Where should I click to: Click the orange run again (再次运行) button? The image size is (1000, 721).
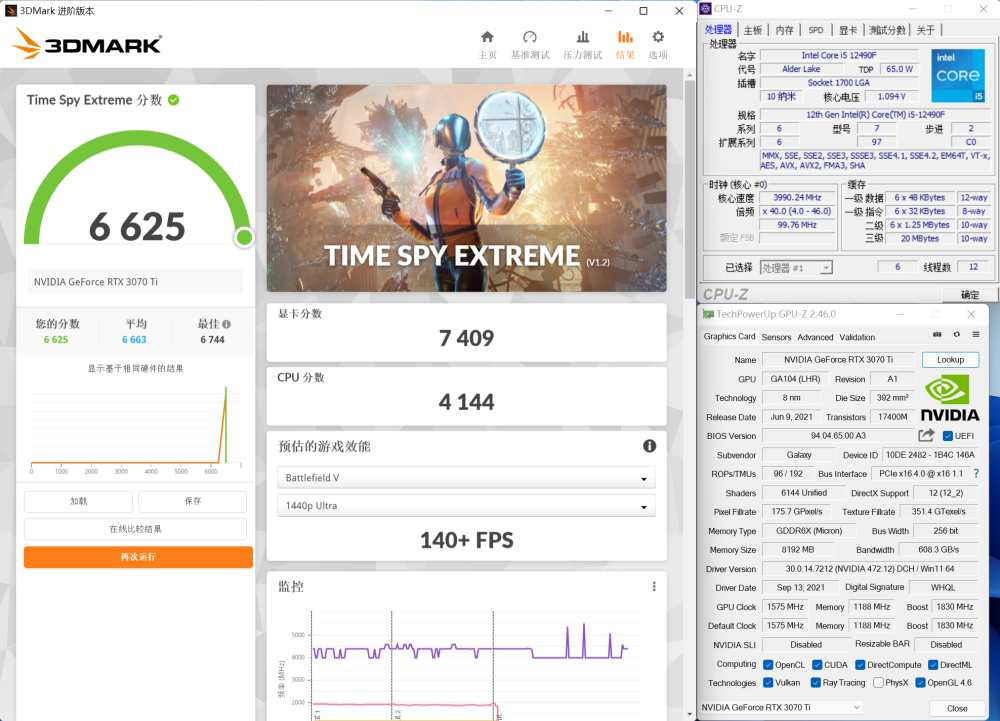tap(138, 557)
